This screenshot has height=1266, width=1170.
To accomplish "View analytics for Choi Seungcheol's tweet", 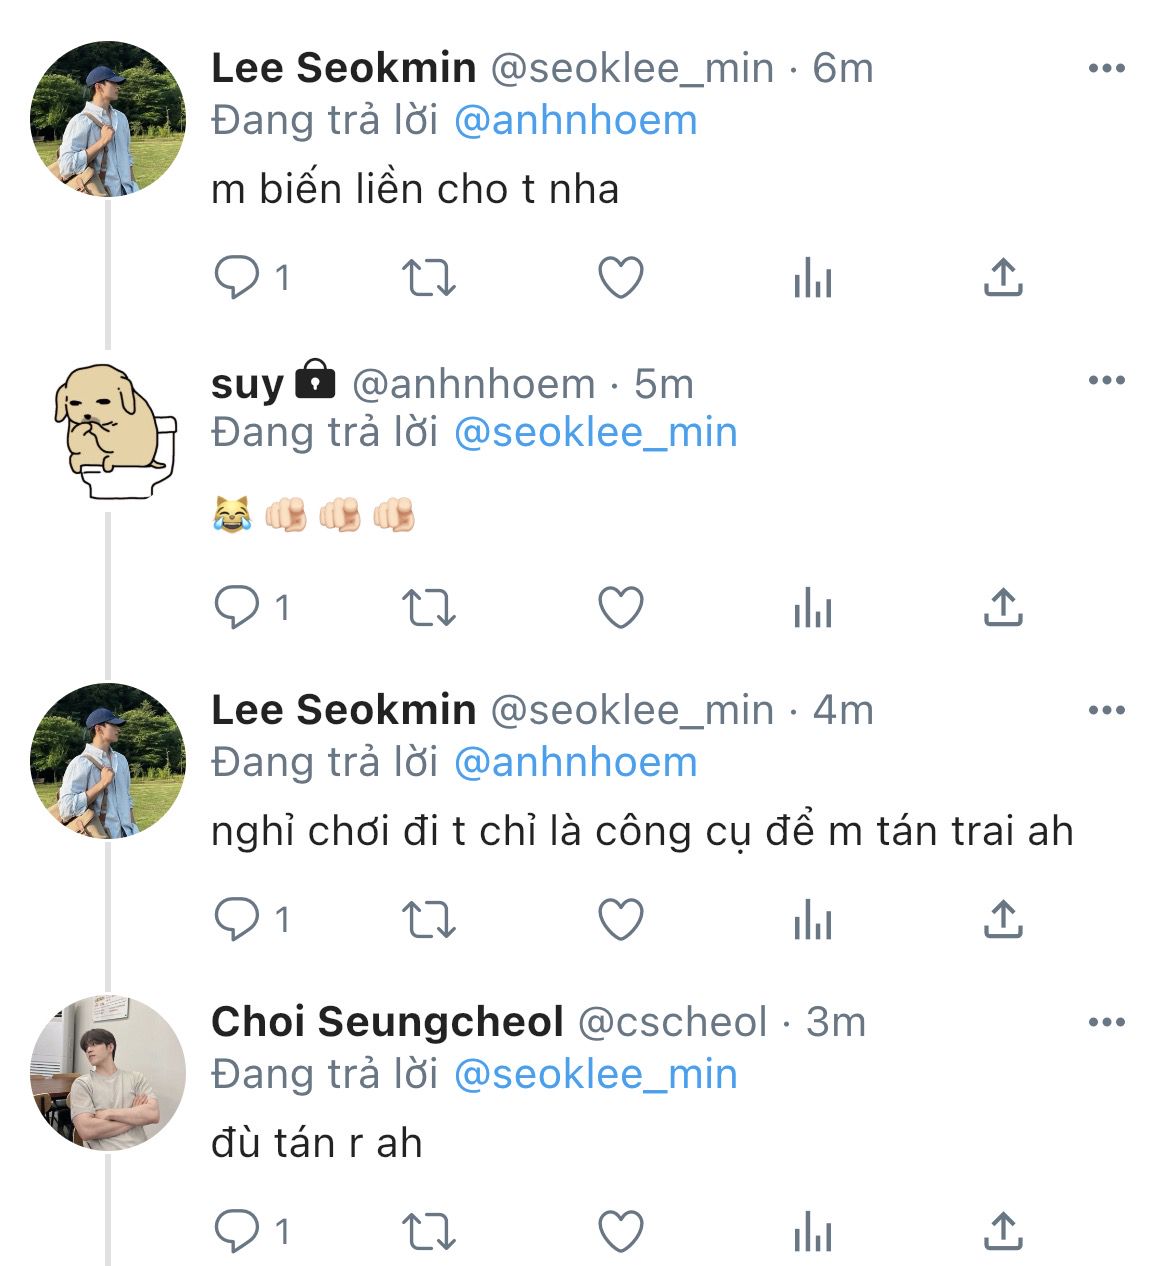I will tap(812, 1231).
